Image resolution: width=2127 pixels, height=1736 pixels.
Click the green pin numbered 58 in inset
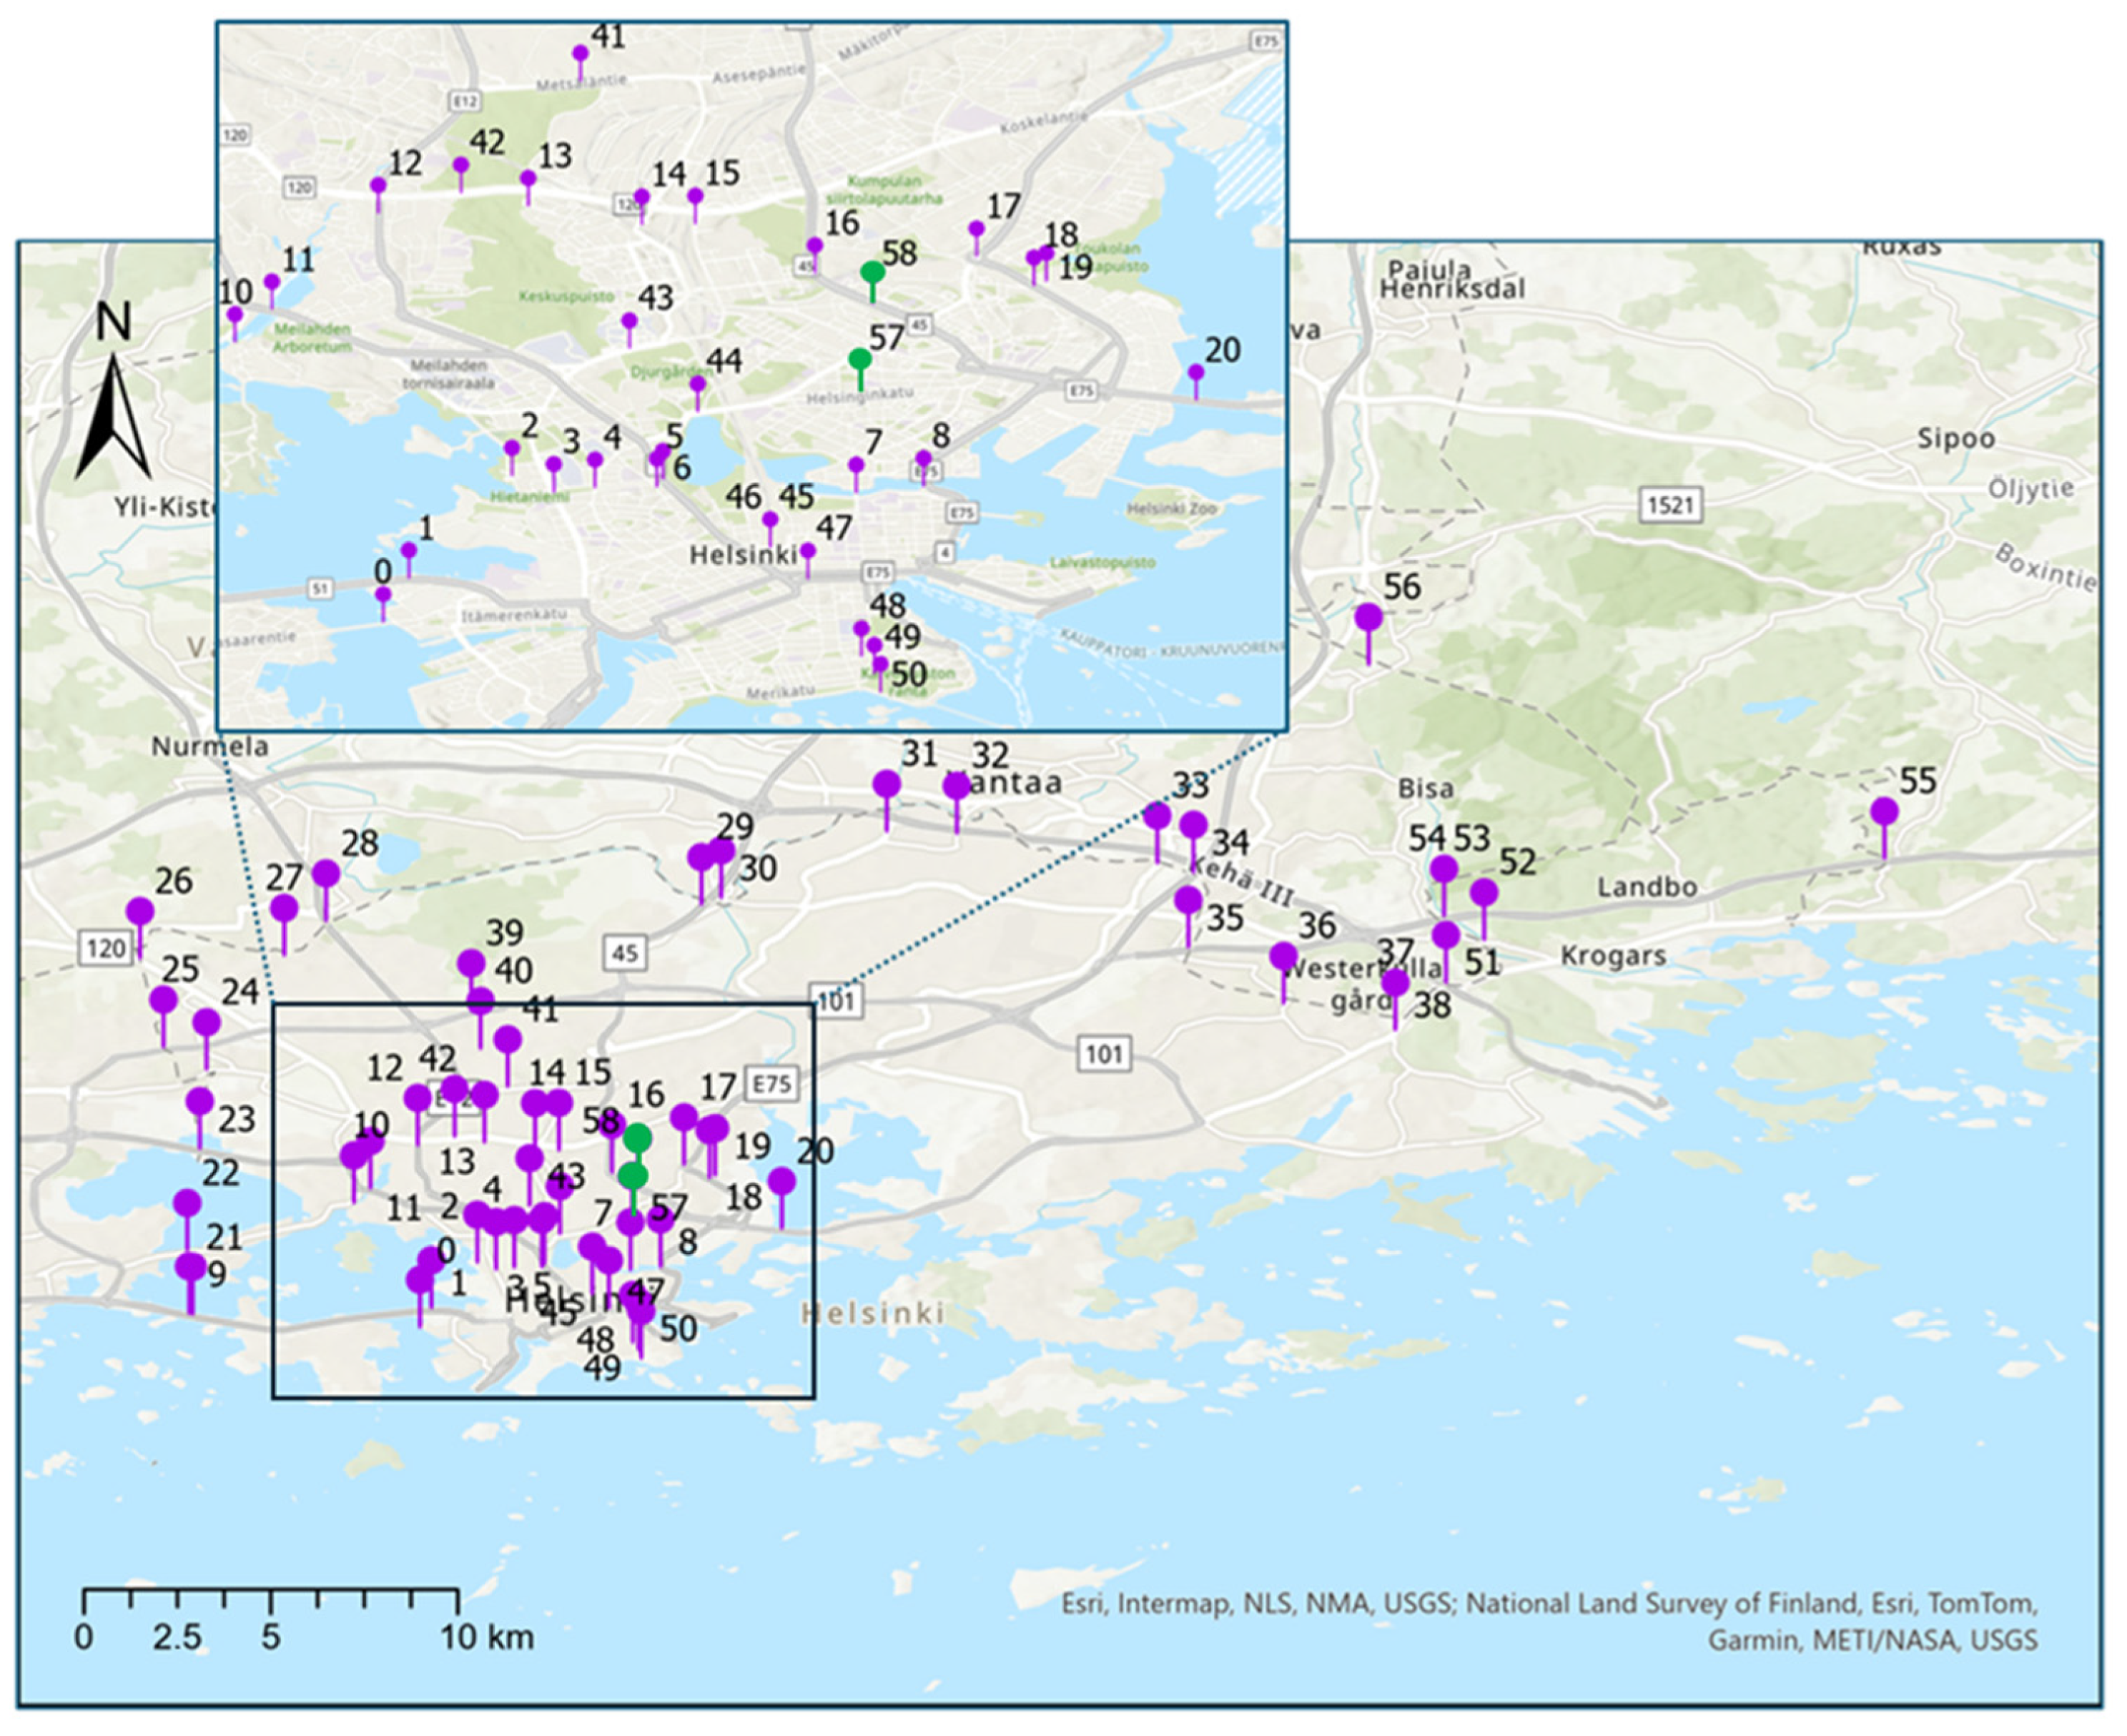pos(873,273)
